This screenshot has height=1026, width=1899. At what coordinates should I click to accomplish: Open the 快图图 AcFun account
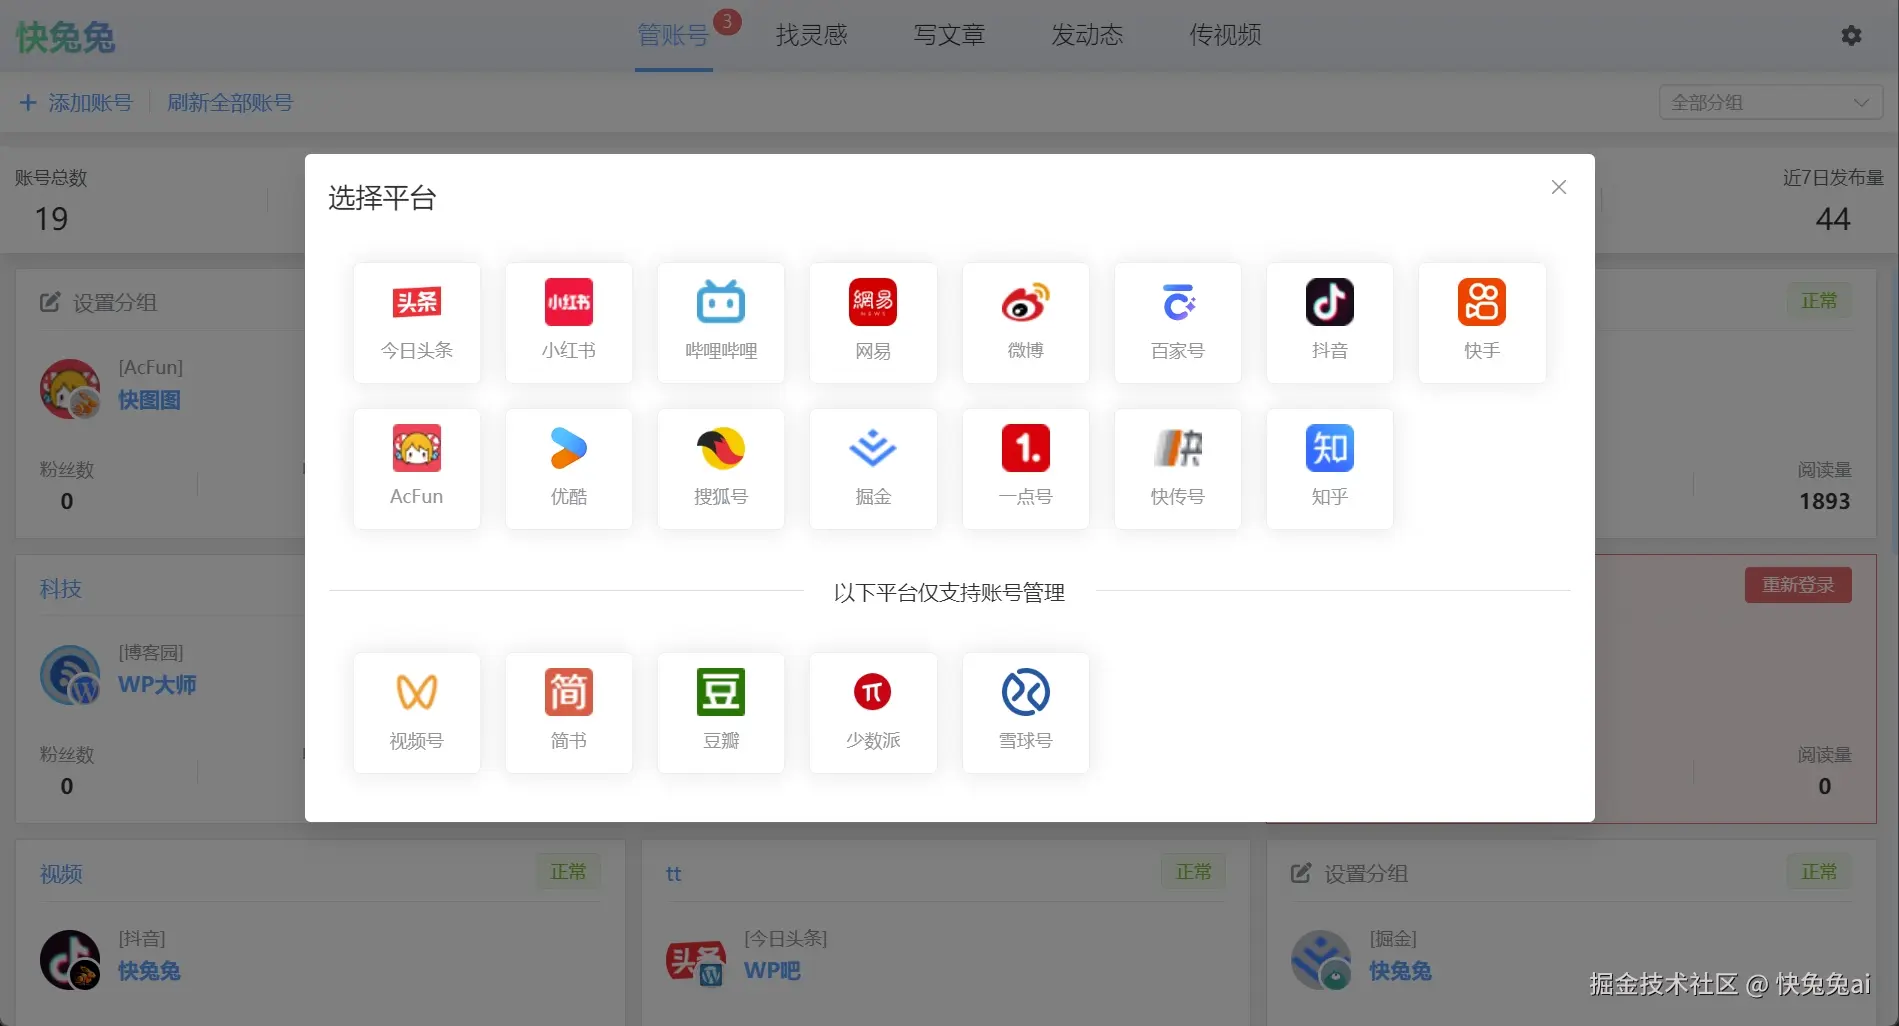(149, 400)
